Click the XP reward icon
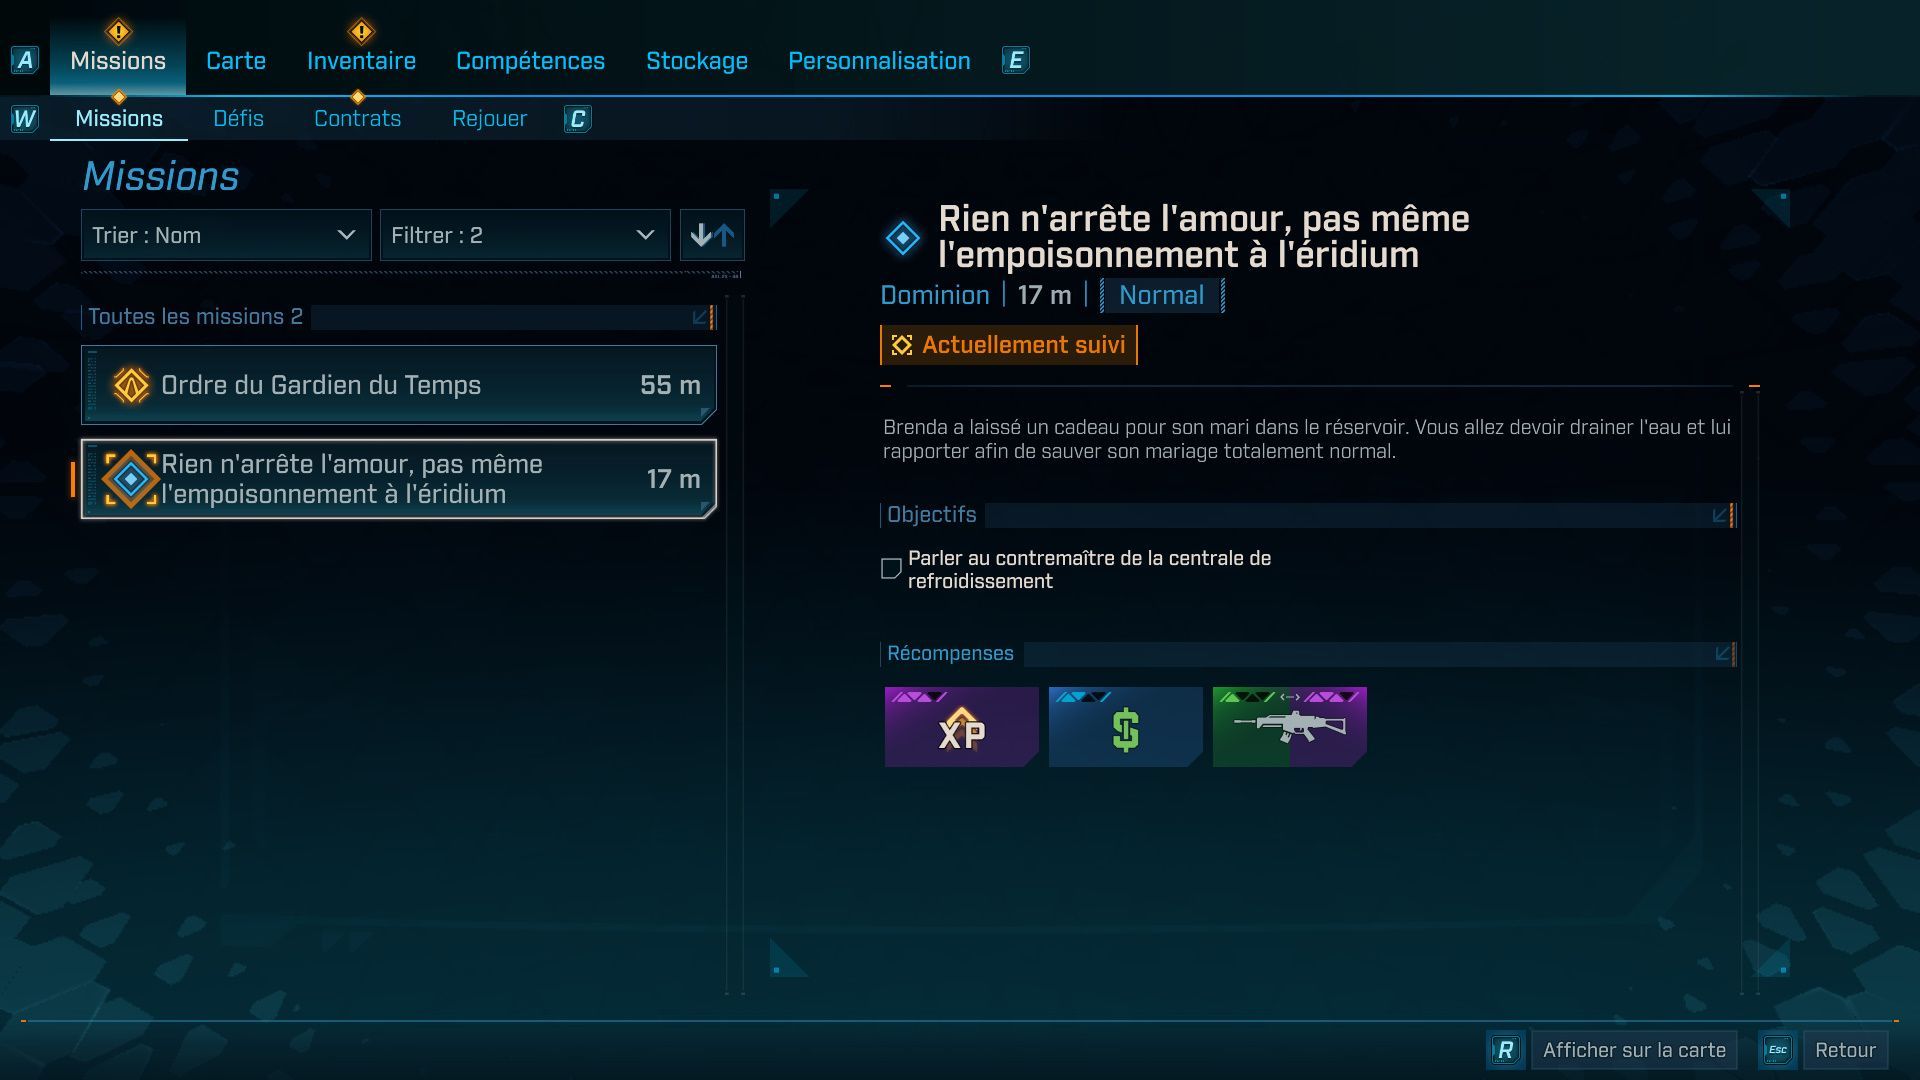The height and width of the screenshot is (1080, 1920). tap(960, 727)
